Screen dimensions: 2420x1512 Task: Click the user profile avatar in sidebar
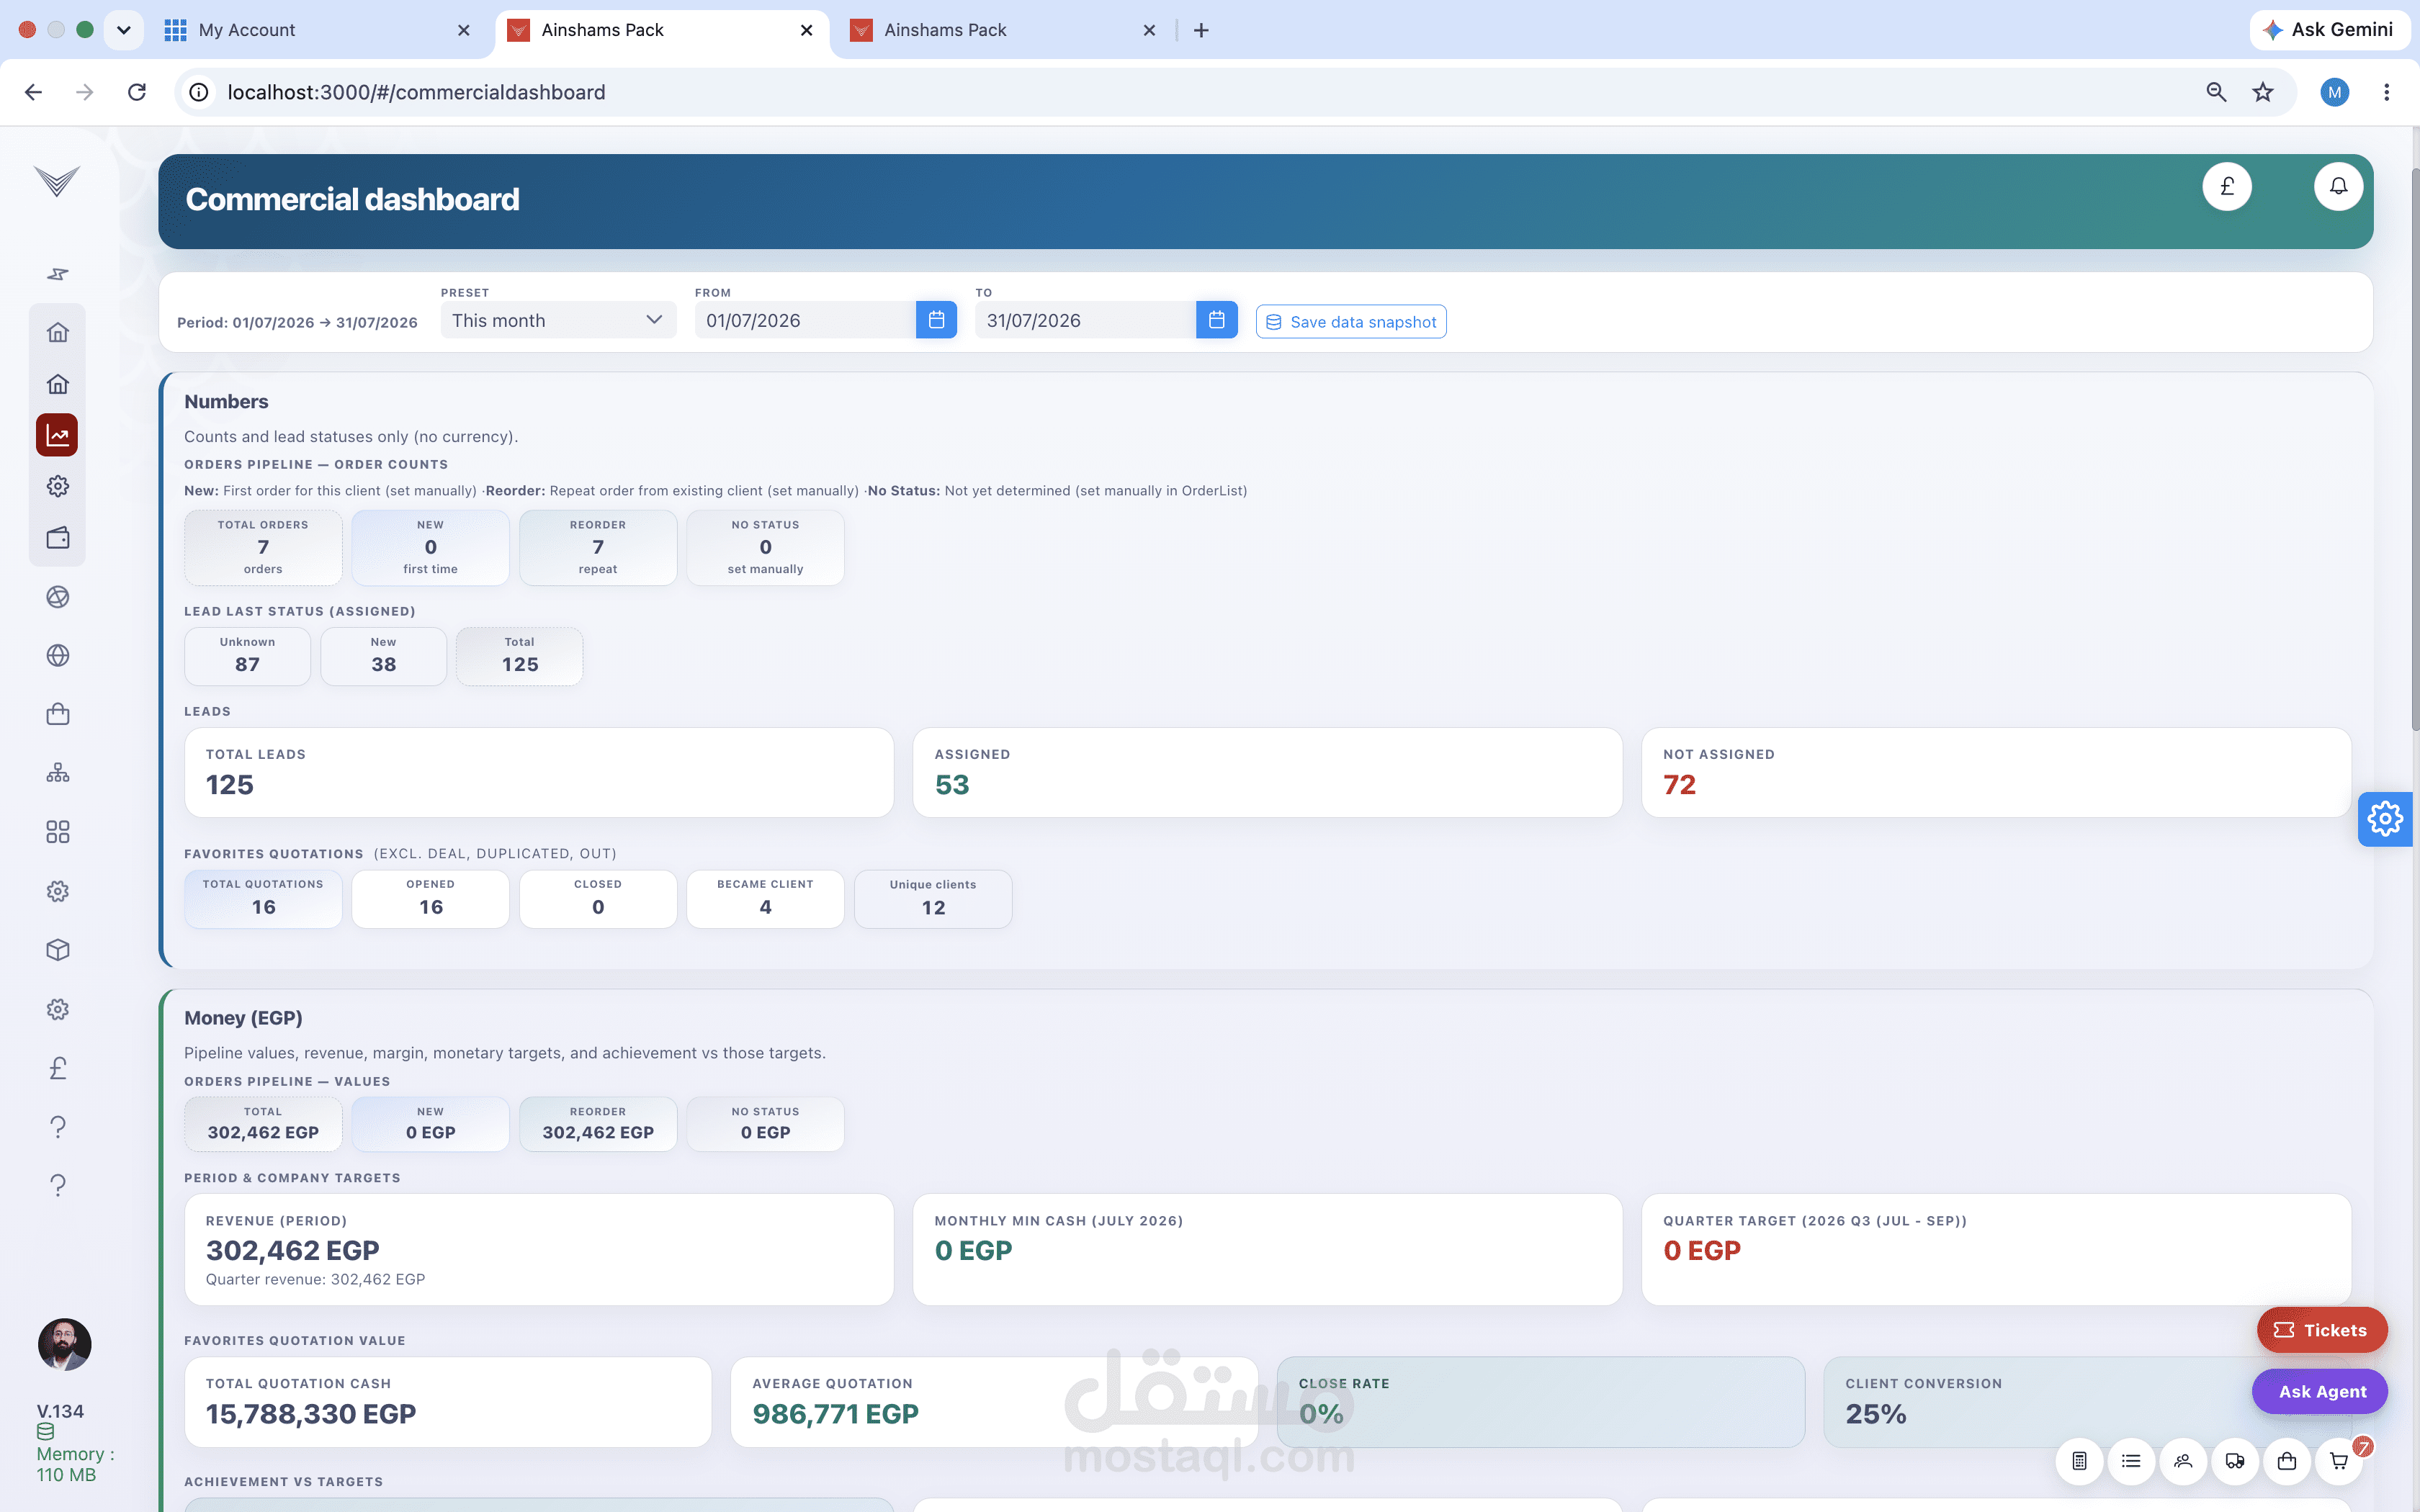coord(64,1344)
